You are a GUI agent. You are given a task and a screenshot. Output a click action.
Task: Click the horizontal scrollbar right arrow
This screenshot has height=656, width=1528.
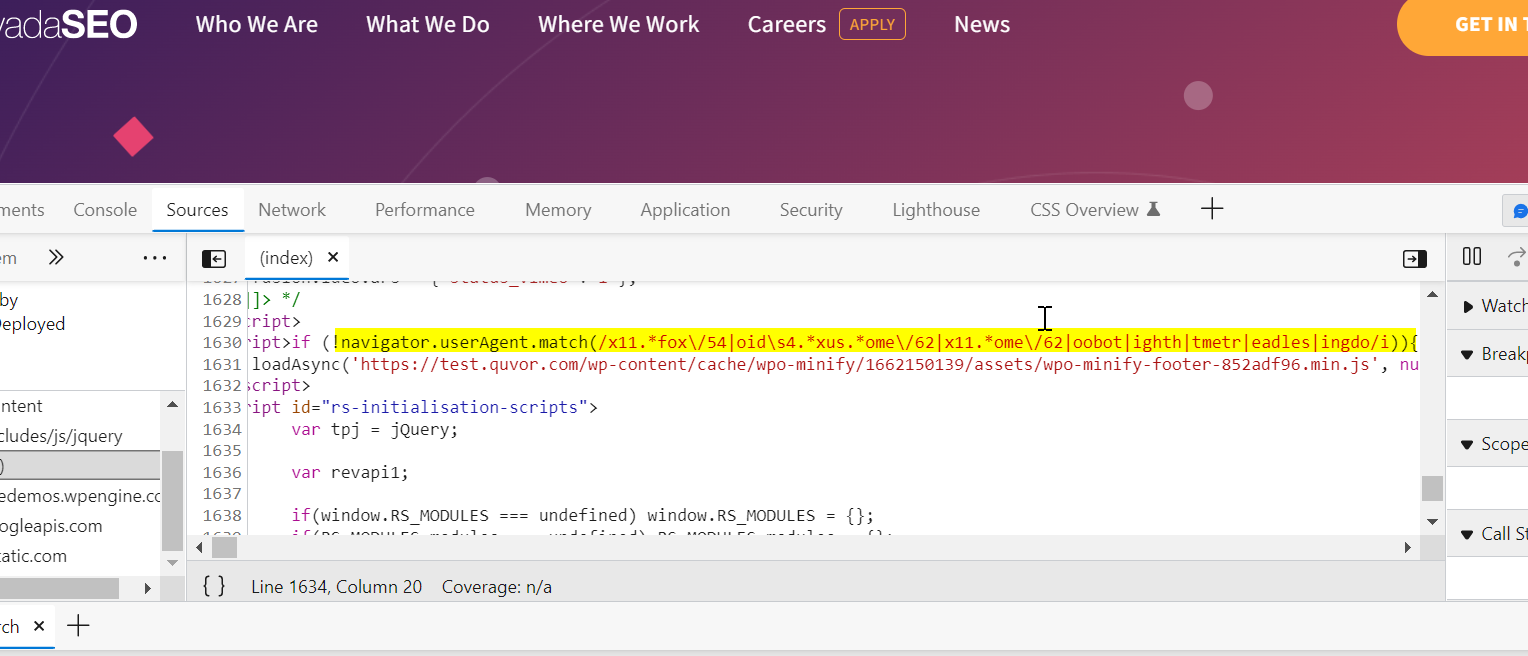(1407, 548)
